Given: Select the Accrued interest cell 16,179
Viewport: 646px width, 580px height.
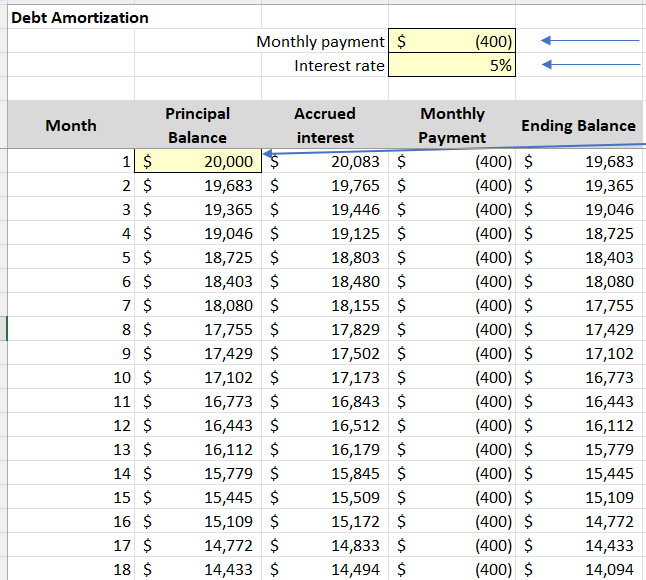Looking at the screenshot, I should [325, 449].
